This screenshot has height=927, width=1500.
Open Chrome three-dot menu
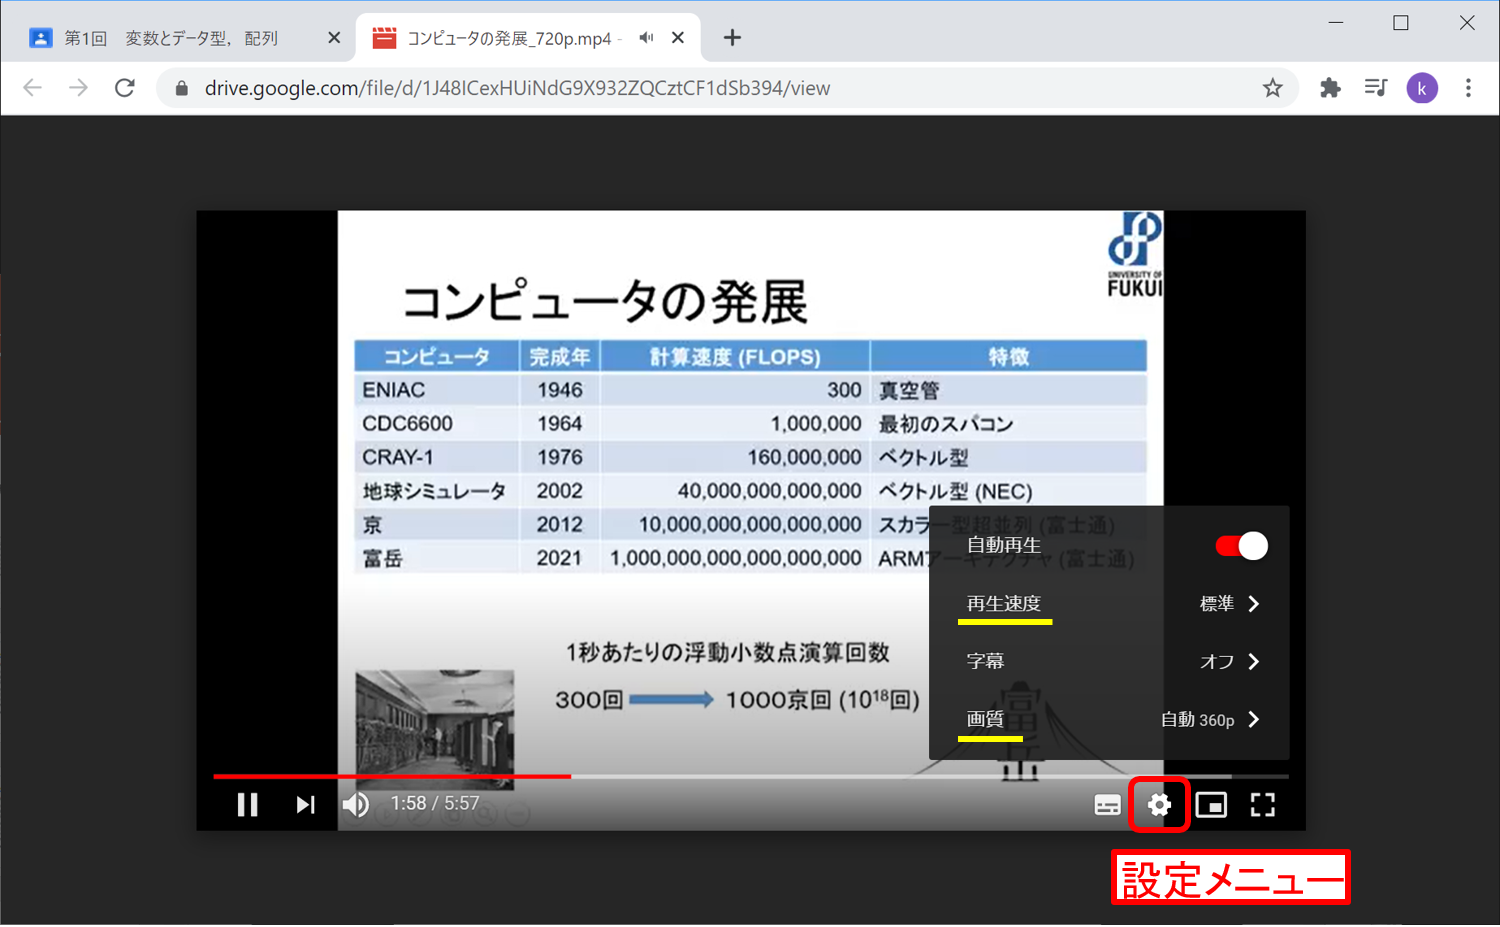pyautogui.click(x=1468, y=88)
